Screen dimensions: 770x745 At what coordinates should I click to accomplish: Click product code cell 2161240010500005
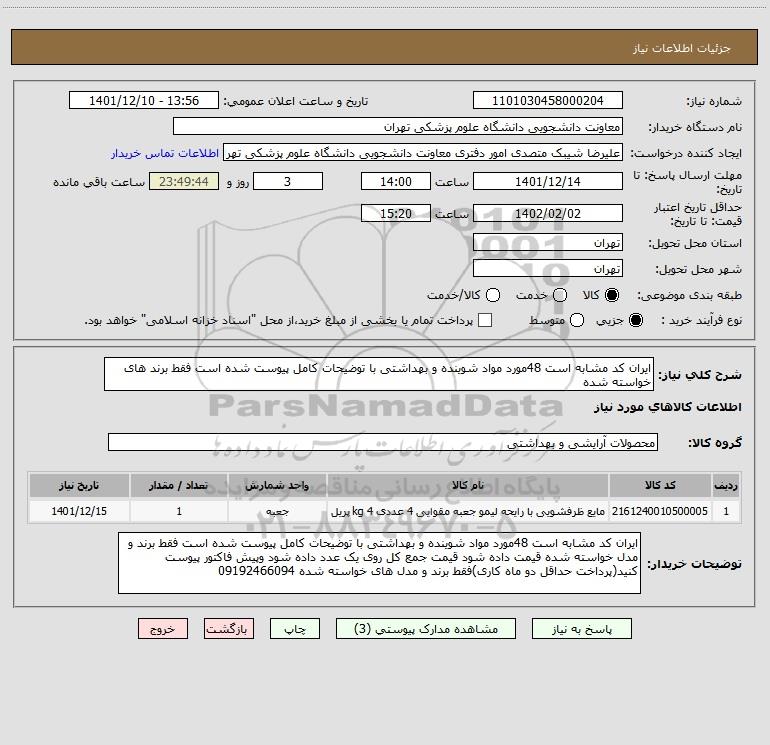click(660, 511)
